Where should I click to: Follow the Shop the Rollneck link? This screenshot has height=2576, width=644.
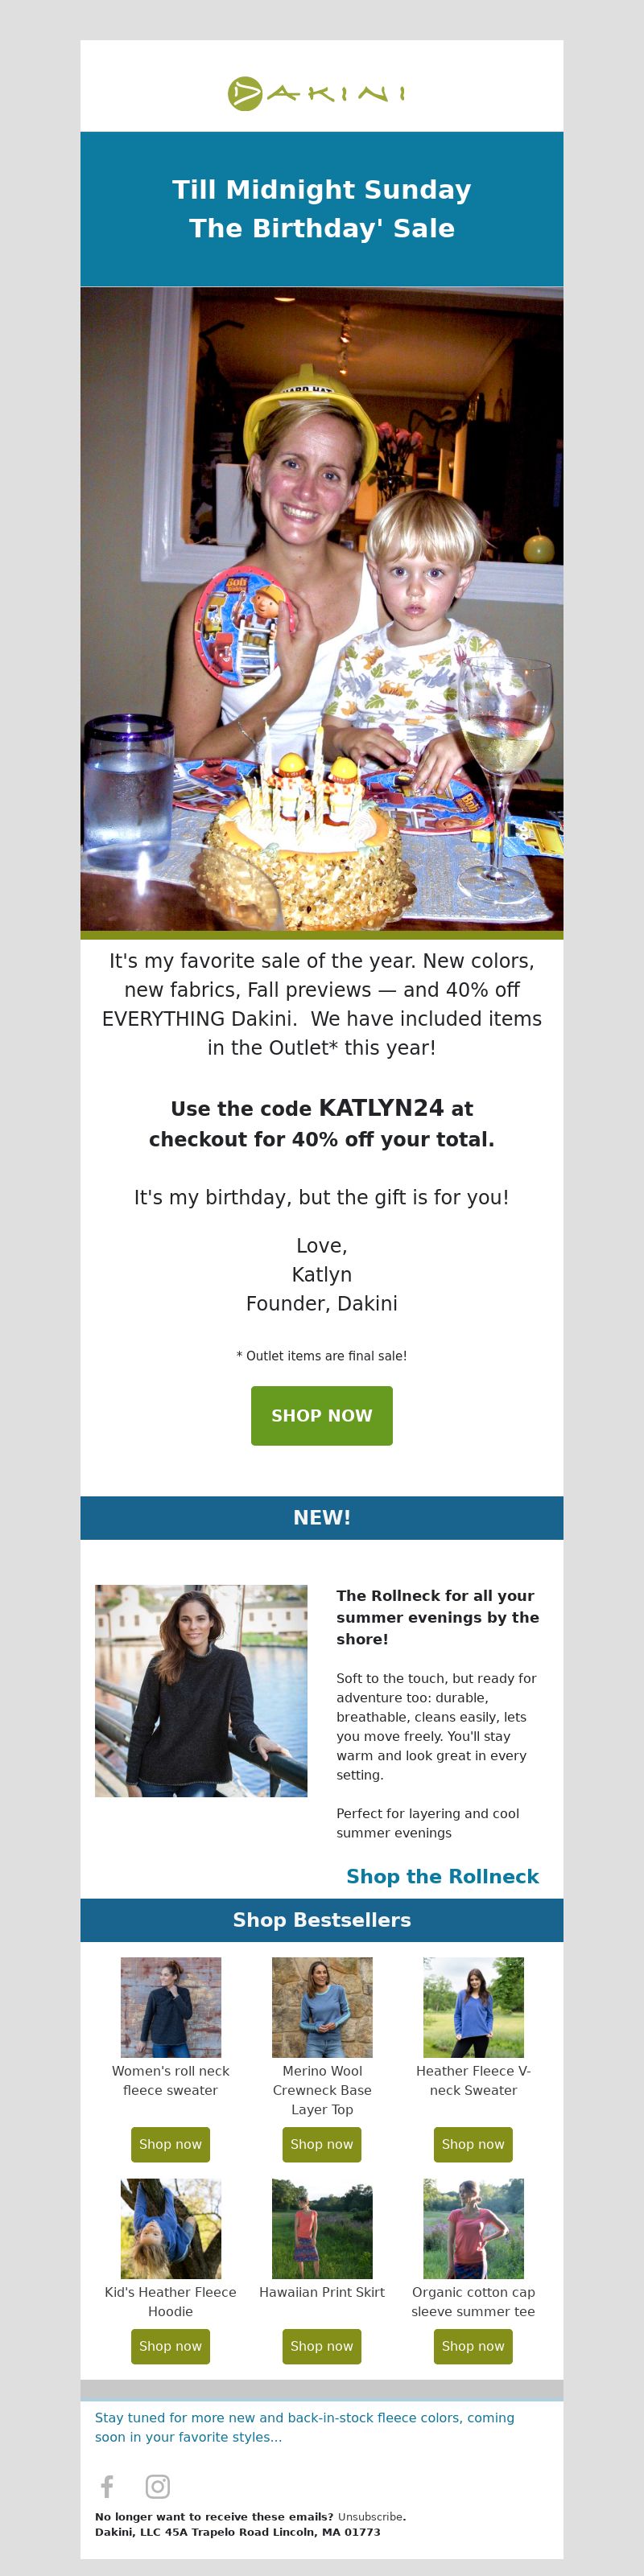click(x=442, y=1876)
